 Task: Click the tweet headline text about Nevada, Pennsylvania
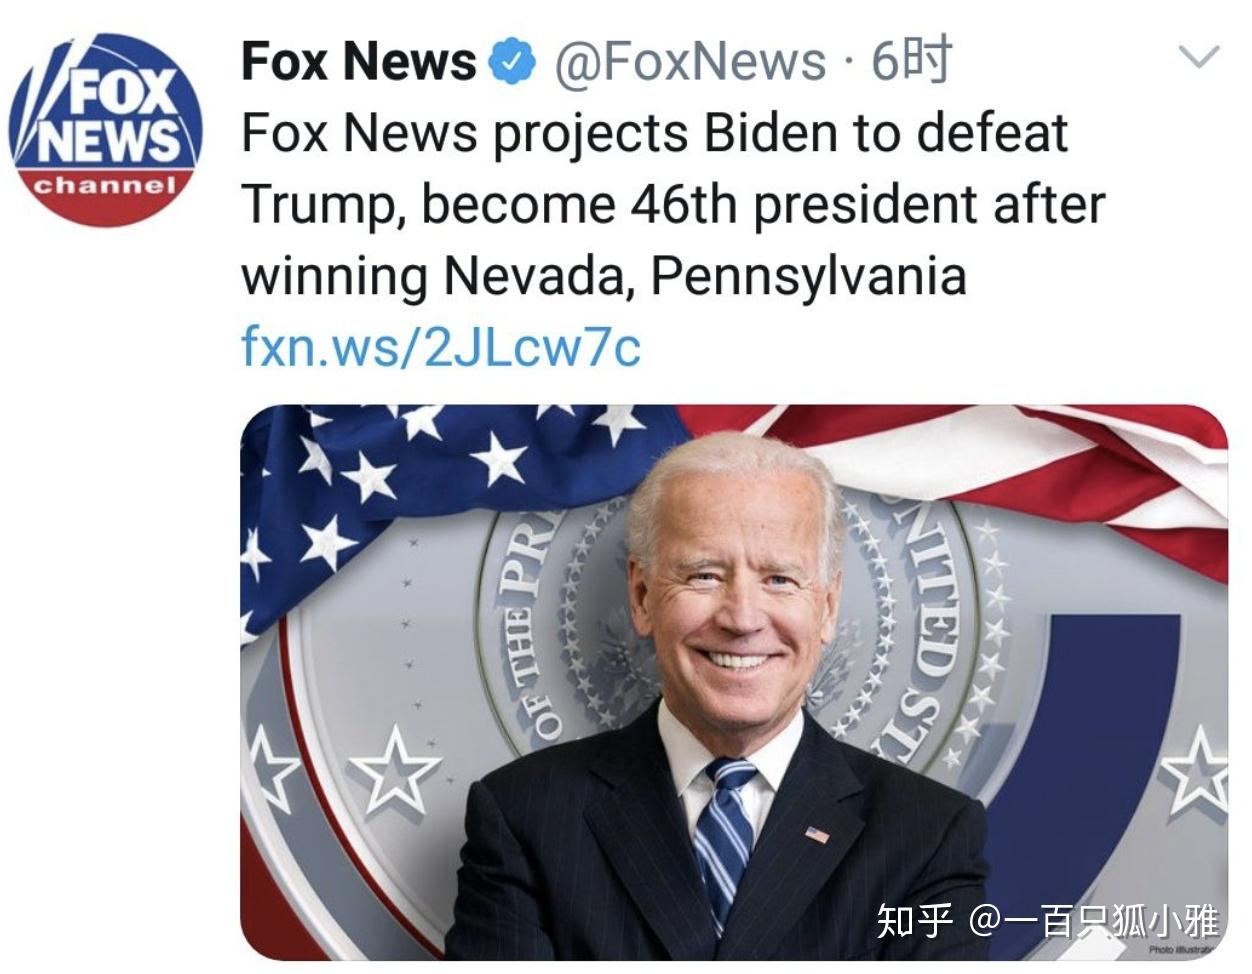[672, 204]
